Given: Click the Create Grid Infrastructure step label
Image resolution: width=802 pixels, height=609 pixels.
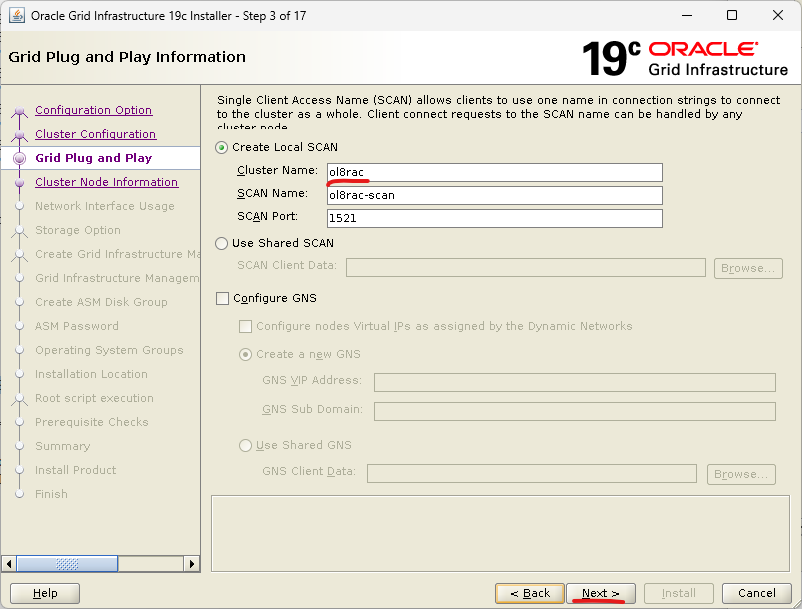Looking at the screenshot, I should click(x=117, y=254).
